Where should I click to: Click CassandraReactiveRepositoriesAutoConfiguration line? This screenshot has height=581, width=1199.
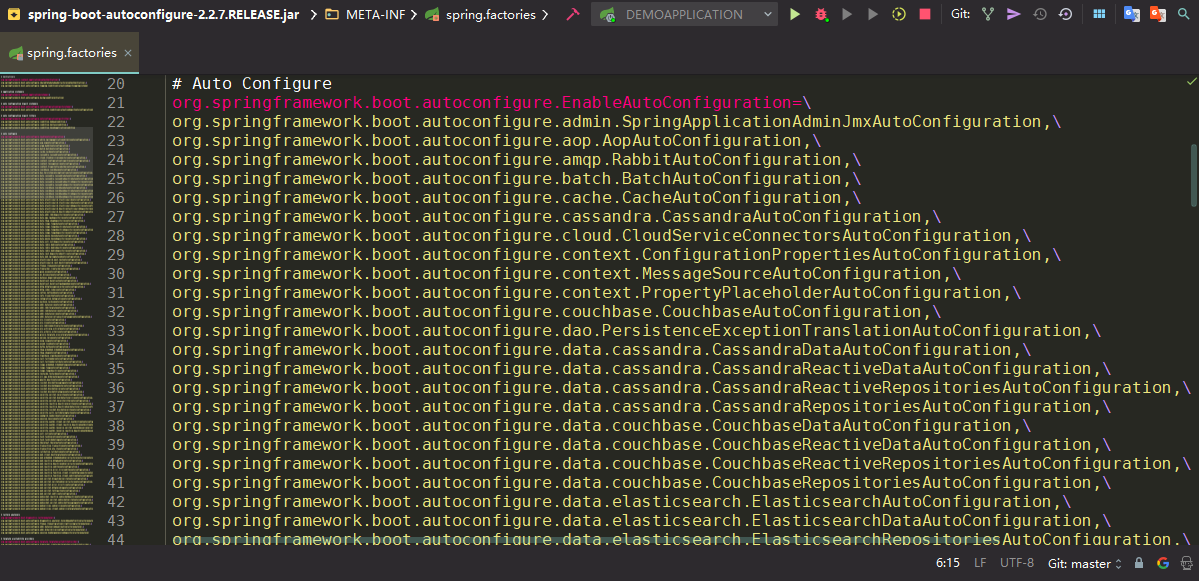coord(681,388)
